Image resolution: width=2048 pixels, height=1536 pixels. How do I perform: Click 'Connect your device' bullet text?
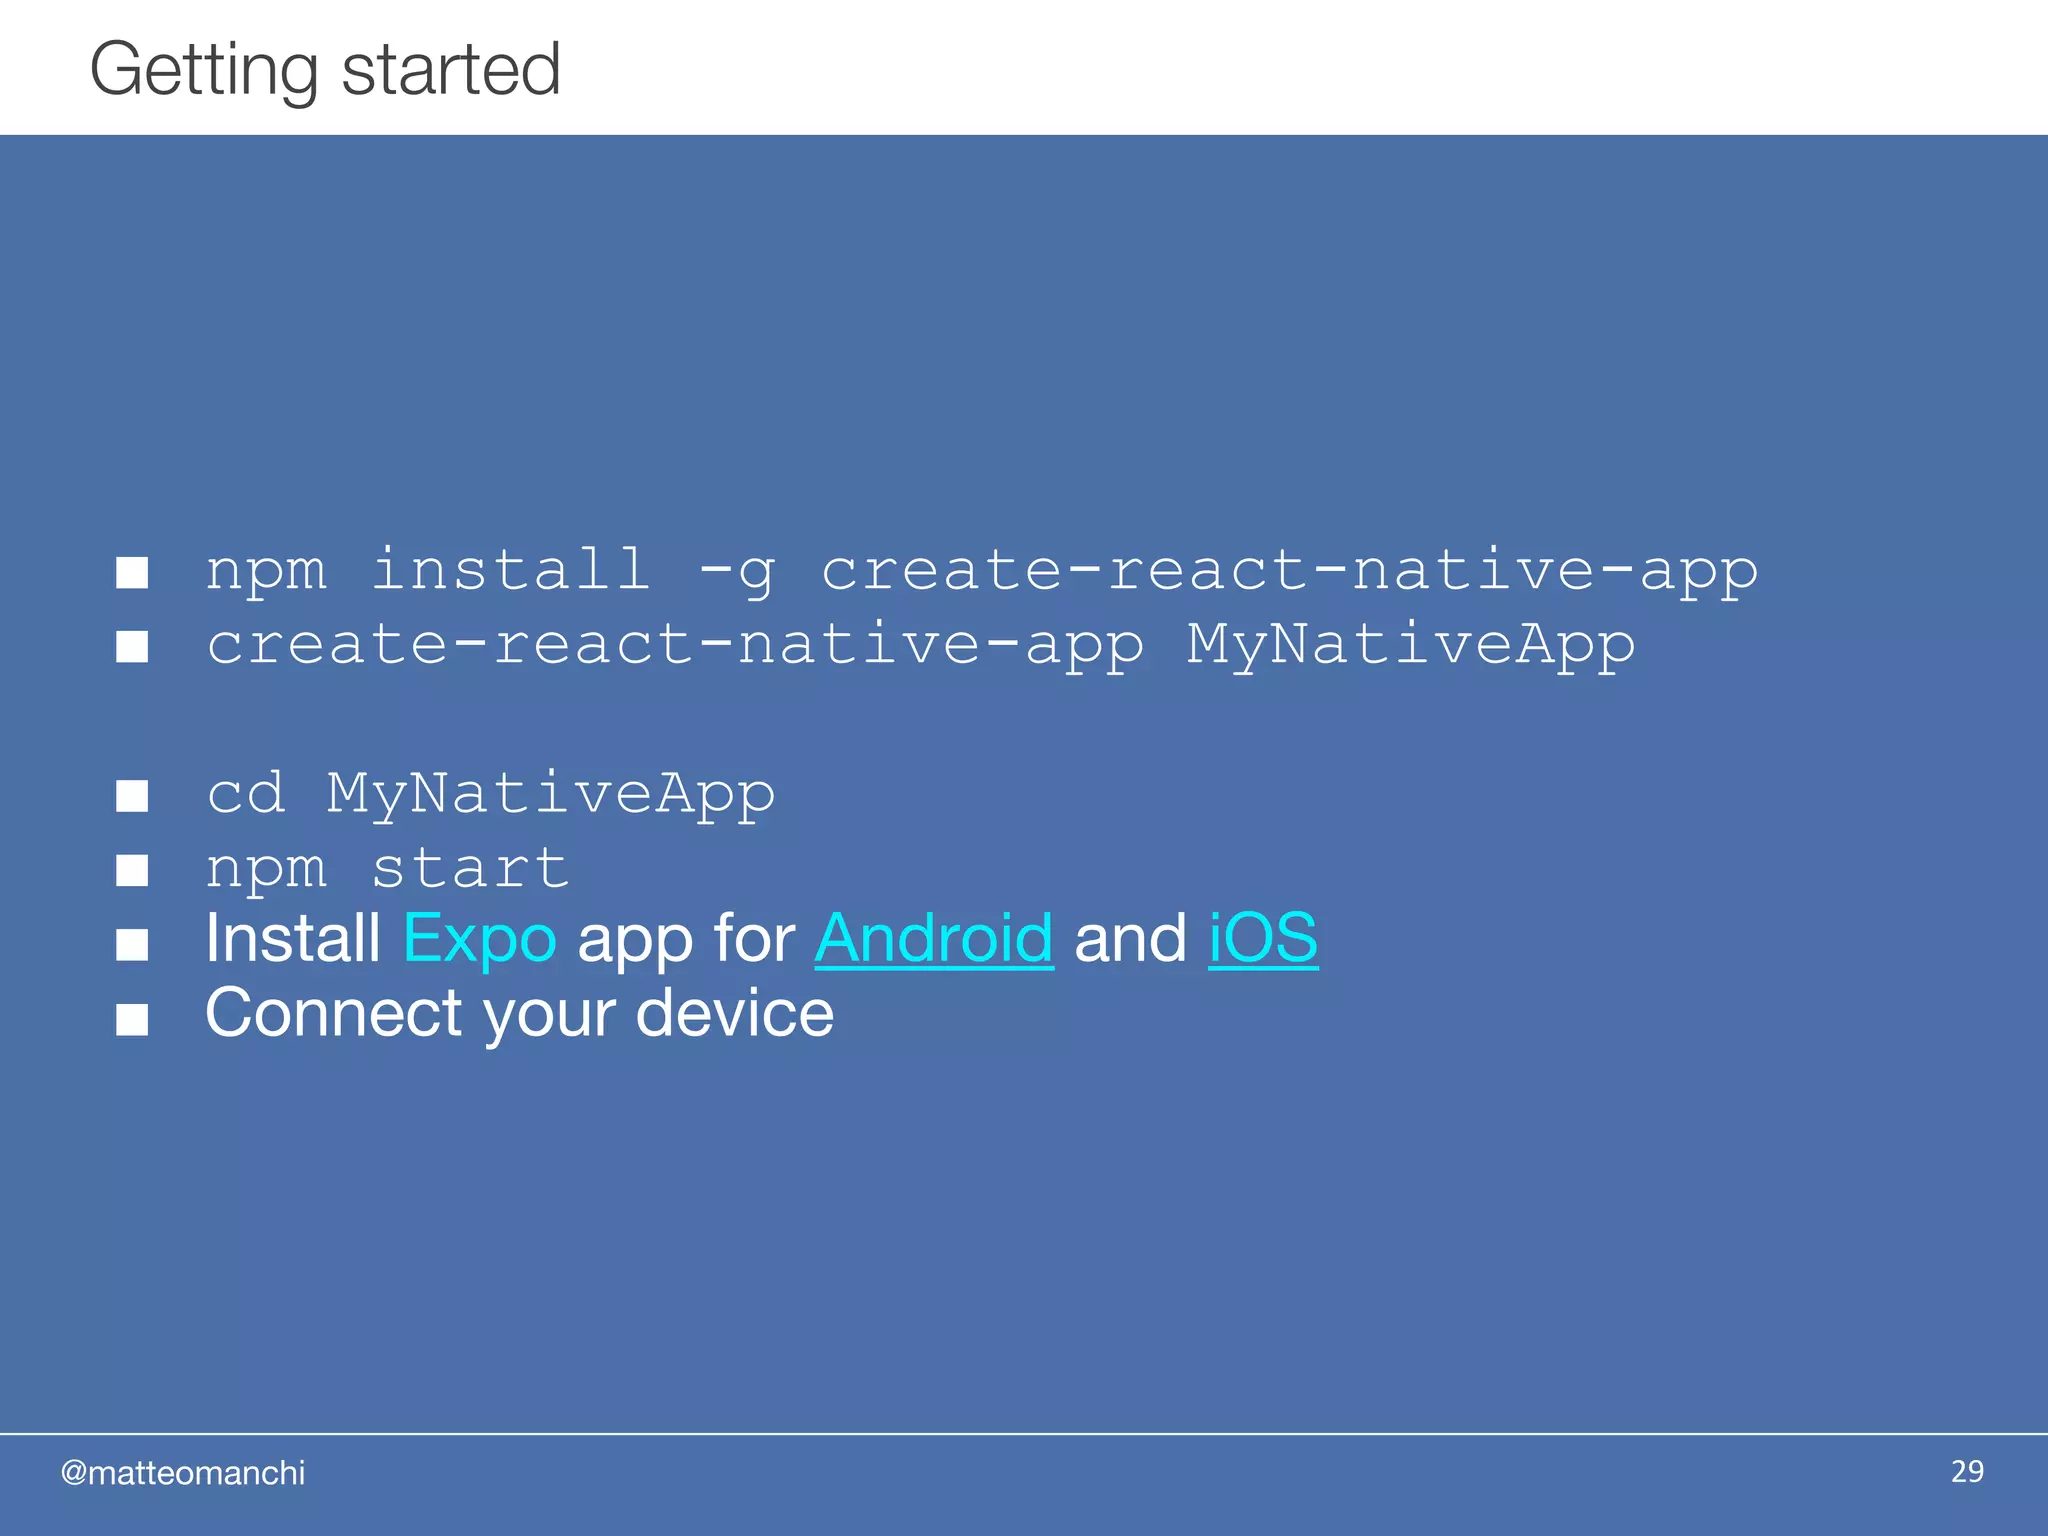(x=519, y=1015)
